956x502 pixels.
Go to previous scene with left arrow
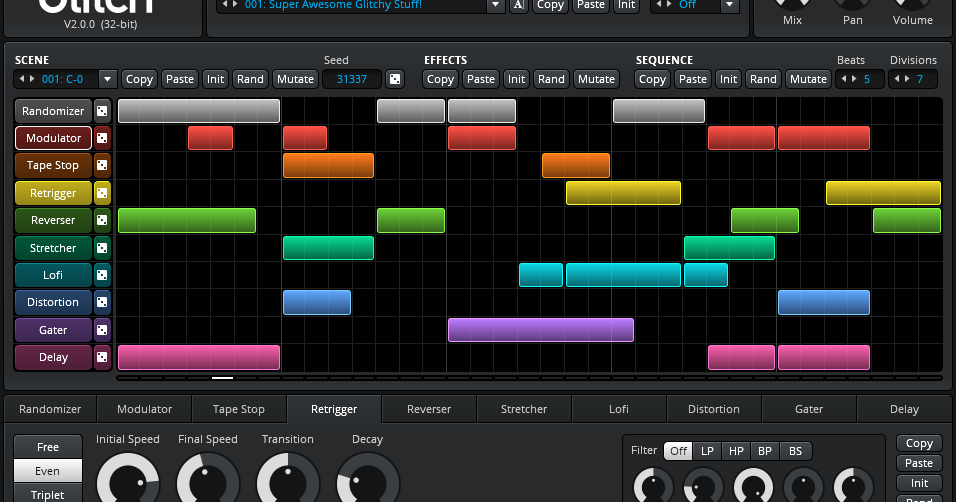click(22, 79)
